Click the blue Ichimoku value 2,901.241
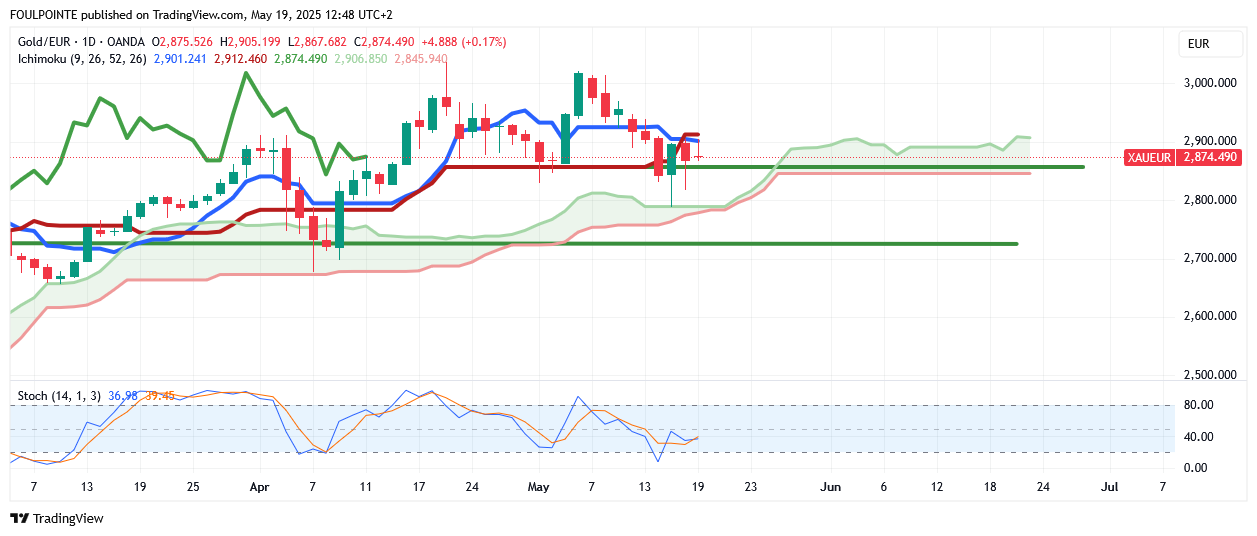The height and width of the screenshot is (536, 1257). pos(181,59)
